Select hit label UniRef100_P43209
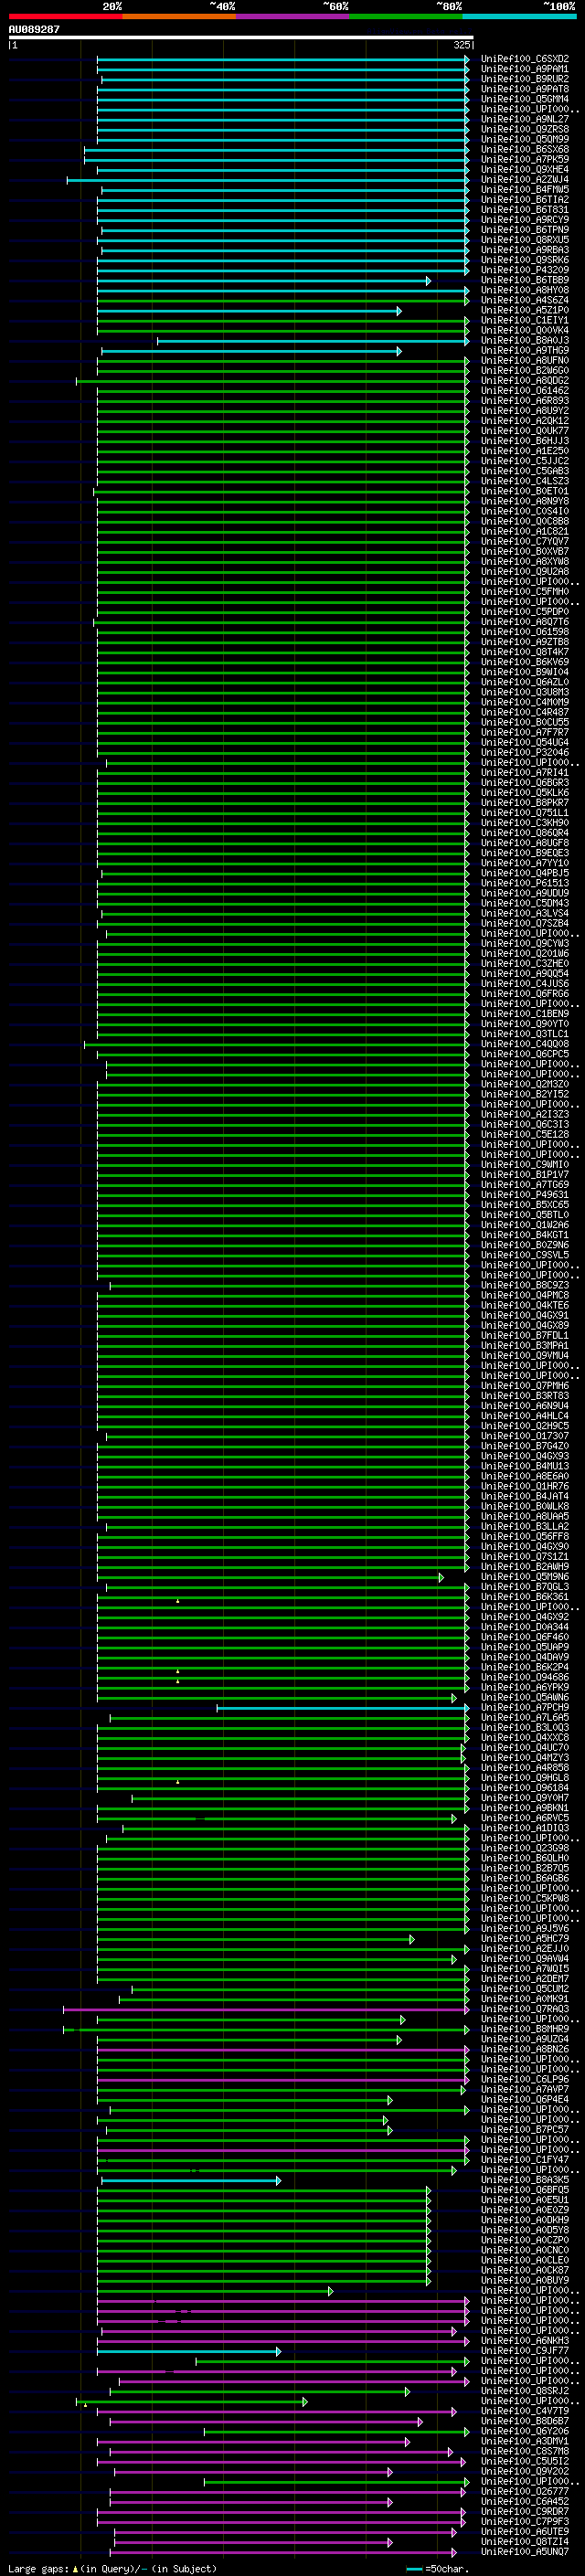 click(x=524, y=270)
